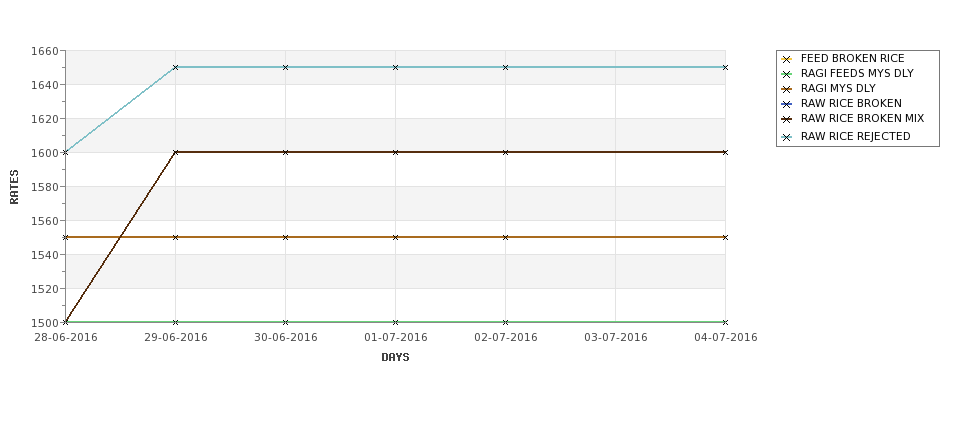Click the RAW RICE BROKEN legend marker
The image size is (975, 429).
pos(787,104)
